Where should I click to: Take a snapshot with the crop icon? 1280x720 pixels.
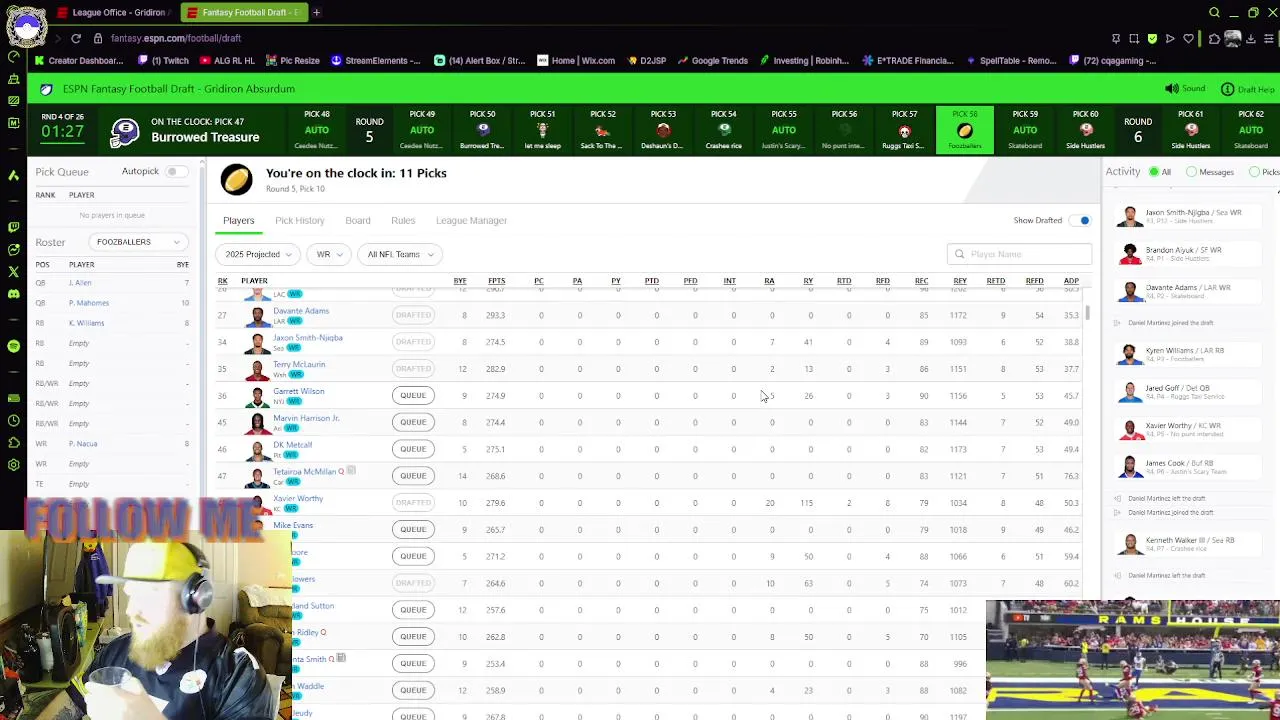click(1134, 39)
